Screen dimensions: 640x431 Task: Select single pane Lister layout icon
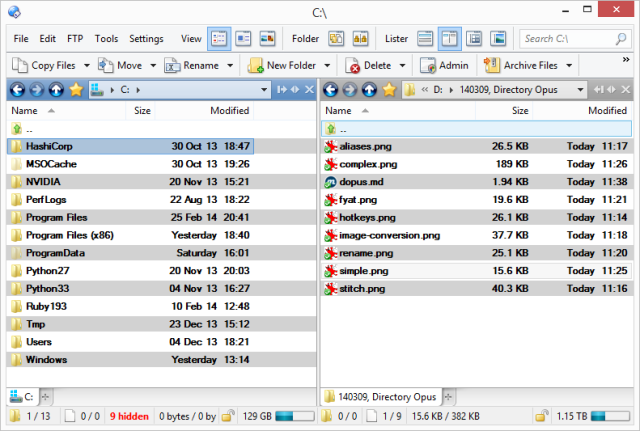click(425, 39)
